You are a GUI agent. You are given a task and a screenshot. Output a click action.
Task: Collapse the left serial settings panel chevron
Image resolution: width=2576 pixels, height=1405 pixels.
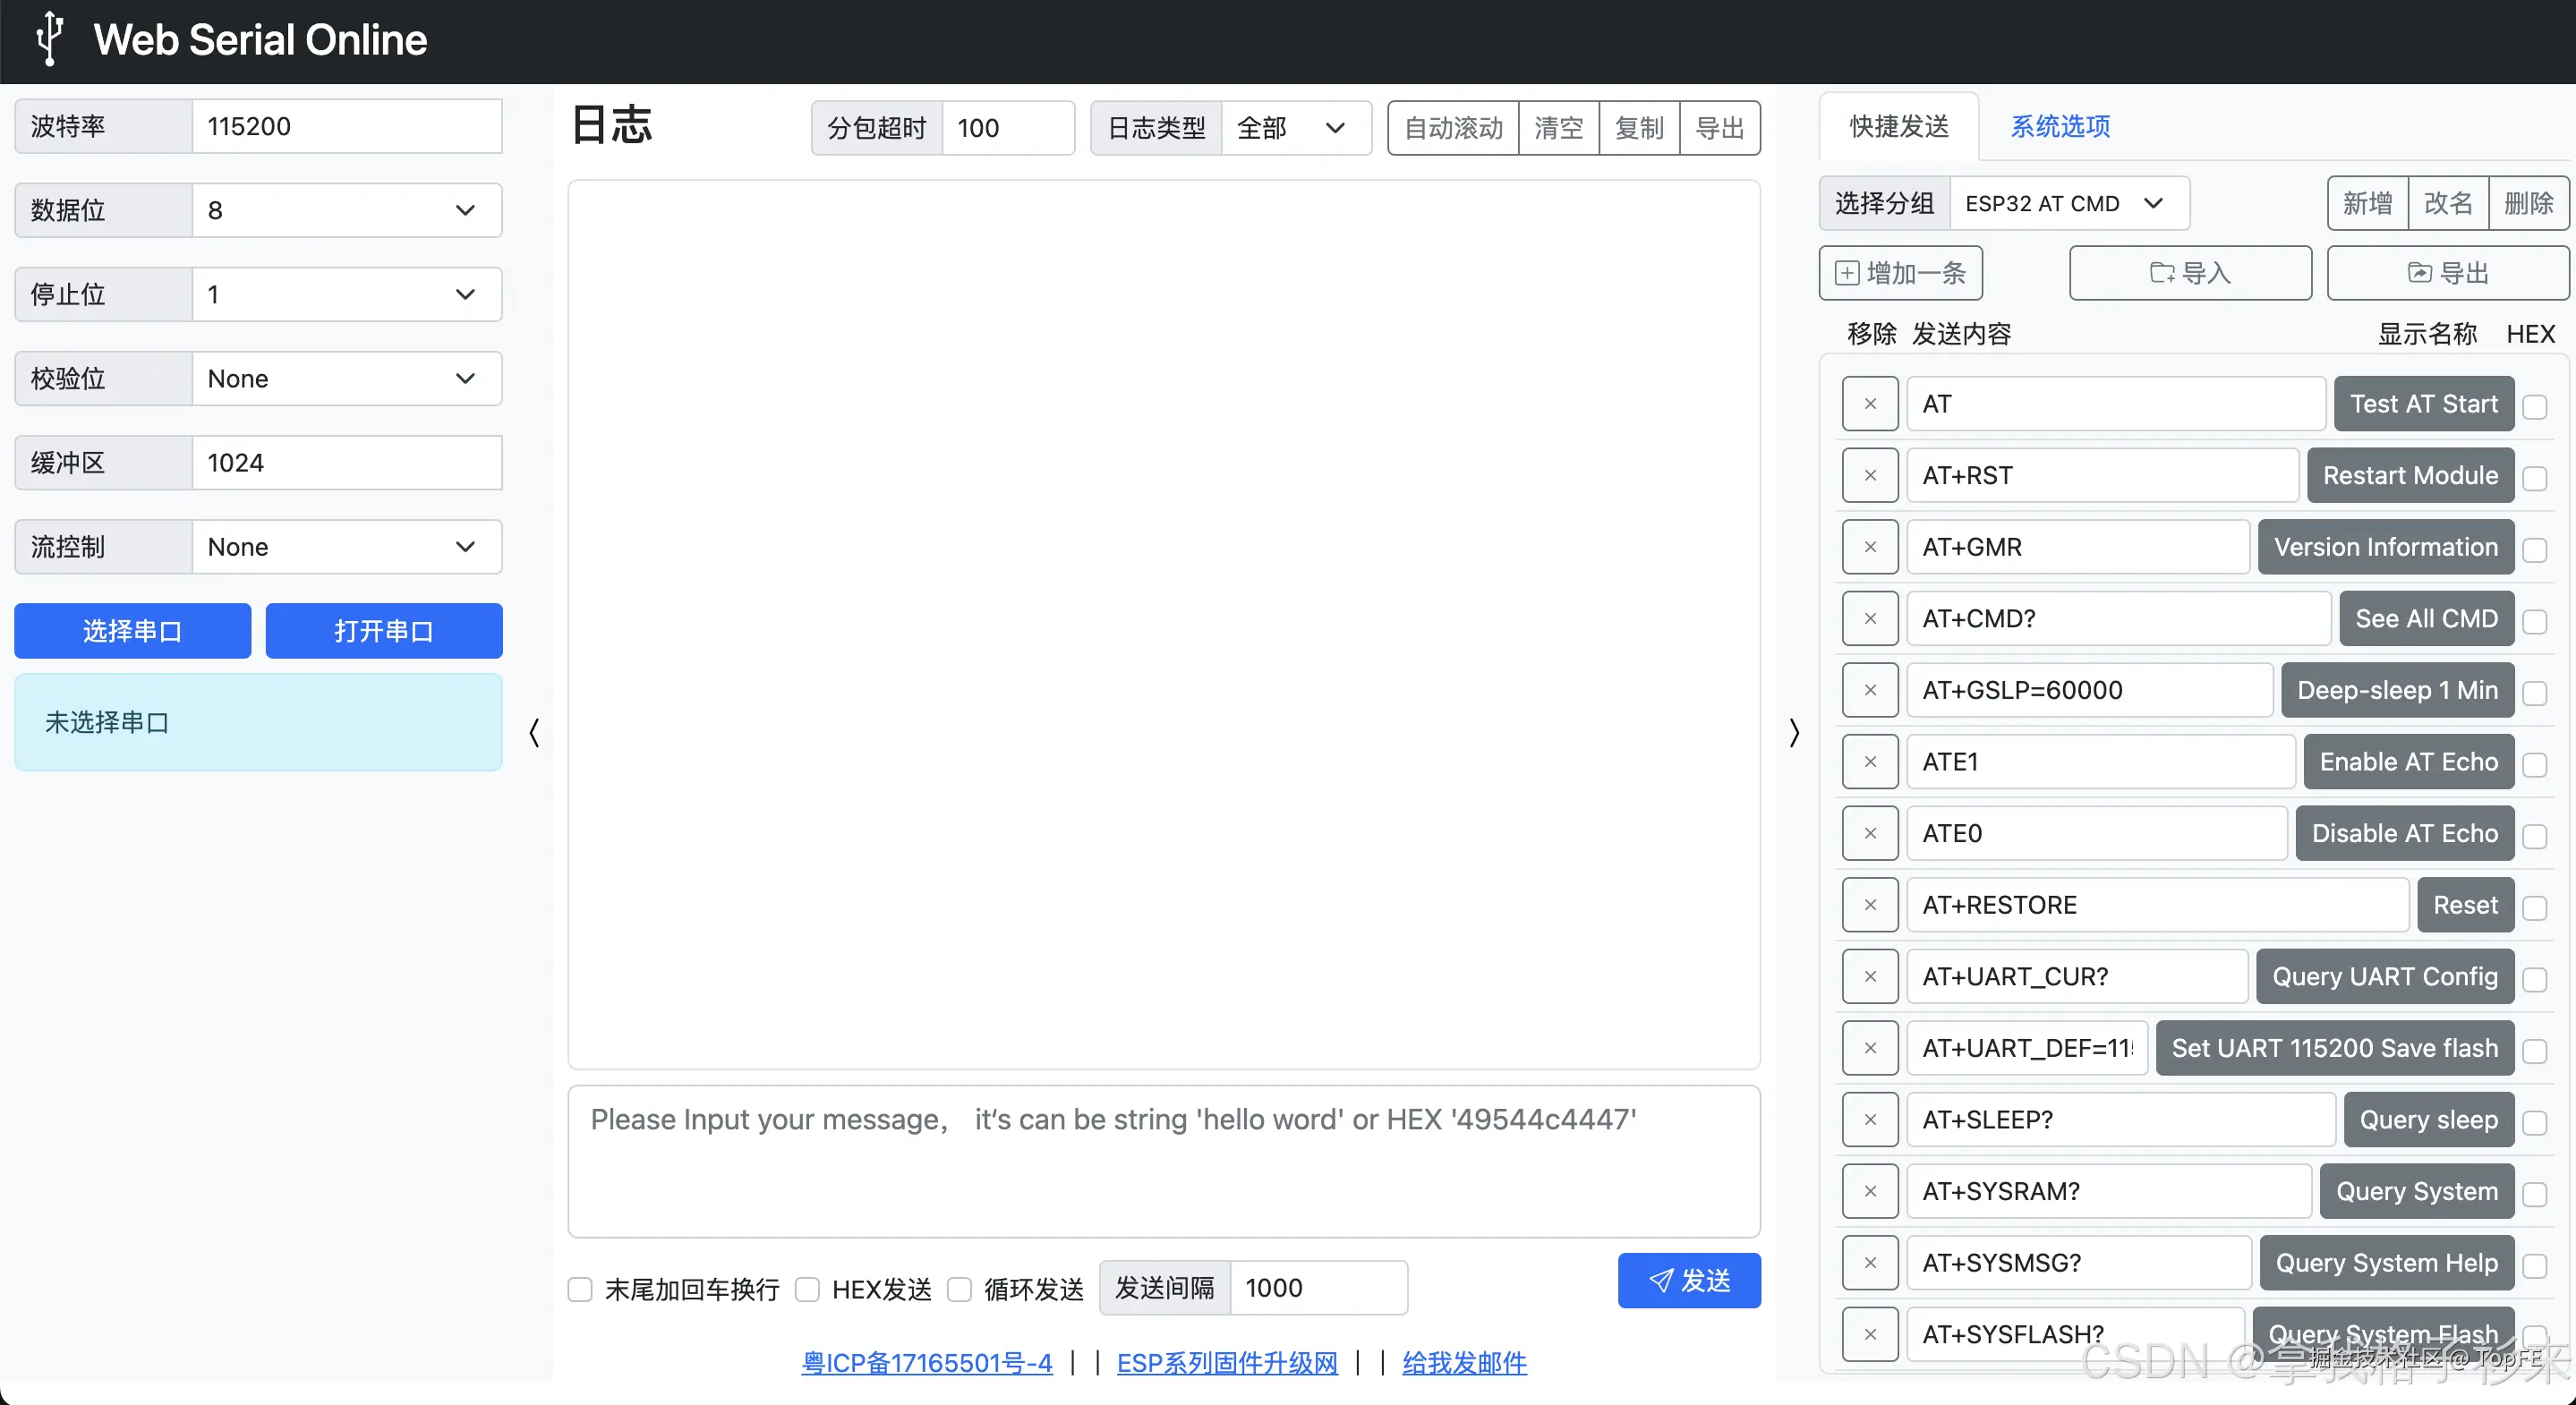534,733
